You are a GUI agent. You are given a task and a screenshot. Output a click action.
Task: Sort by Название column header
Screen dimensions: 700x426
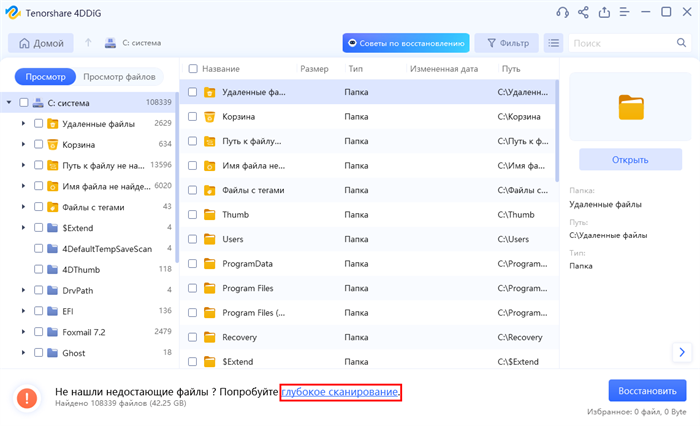[221, 69]
